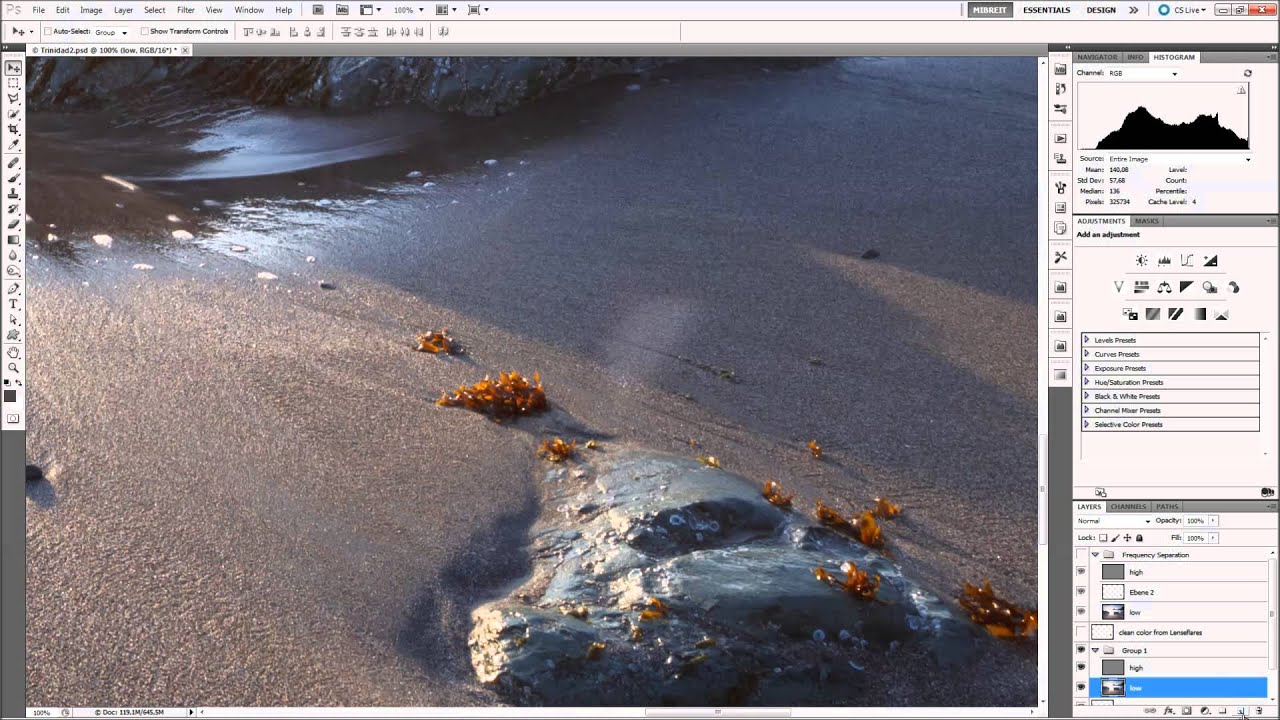Enable the Auto-Select checkbox

[x=47, y=31]
